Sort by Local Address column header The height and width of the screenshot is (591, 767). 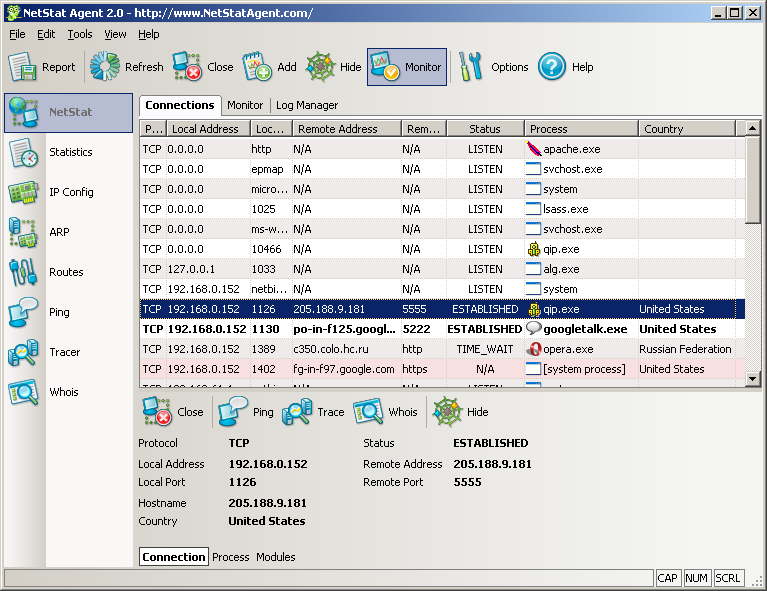pos(209,129)
